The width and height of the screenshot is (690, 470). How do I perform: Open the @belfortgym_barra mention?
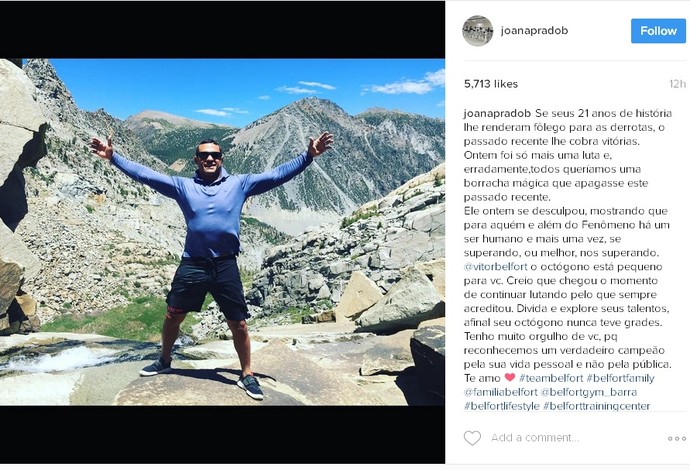588,392
